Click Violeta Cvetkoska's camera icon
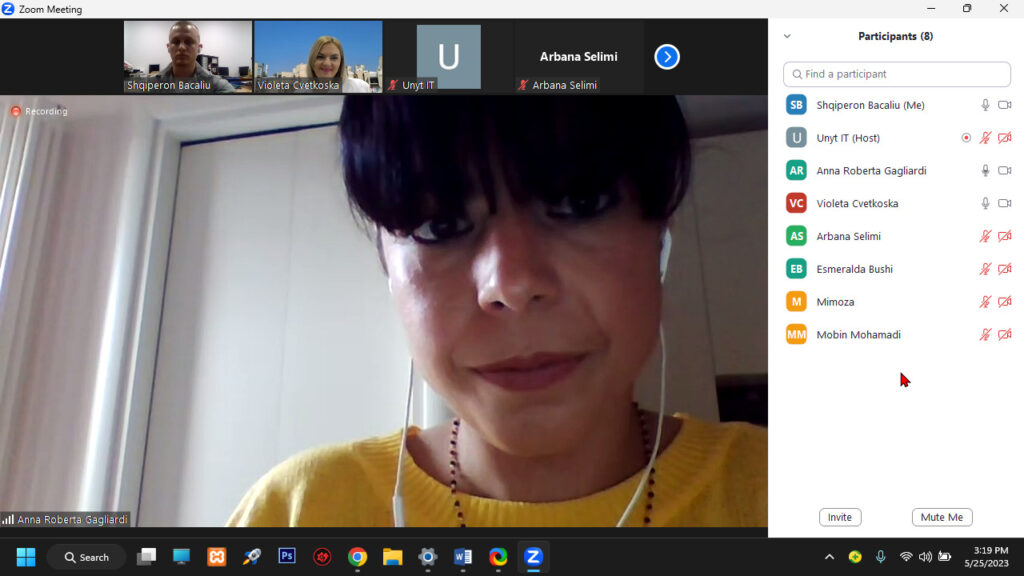This screenshot has width=1024, height=576. (1004, 203)
